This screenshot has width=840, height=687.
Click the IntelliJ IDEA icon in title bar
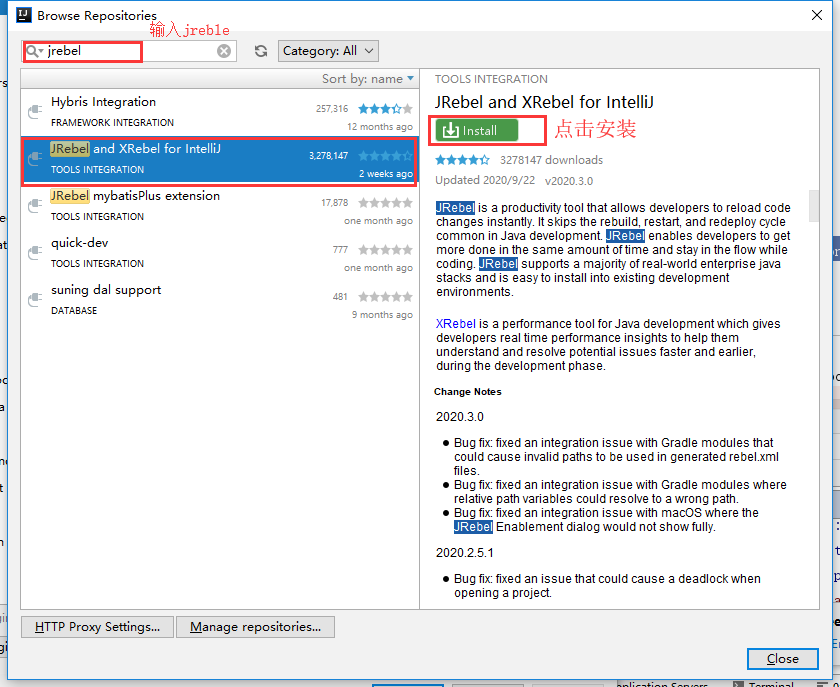coord(24,15)
